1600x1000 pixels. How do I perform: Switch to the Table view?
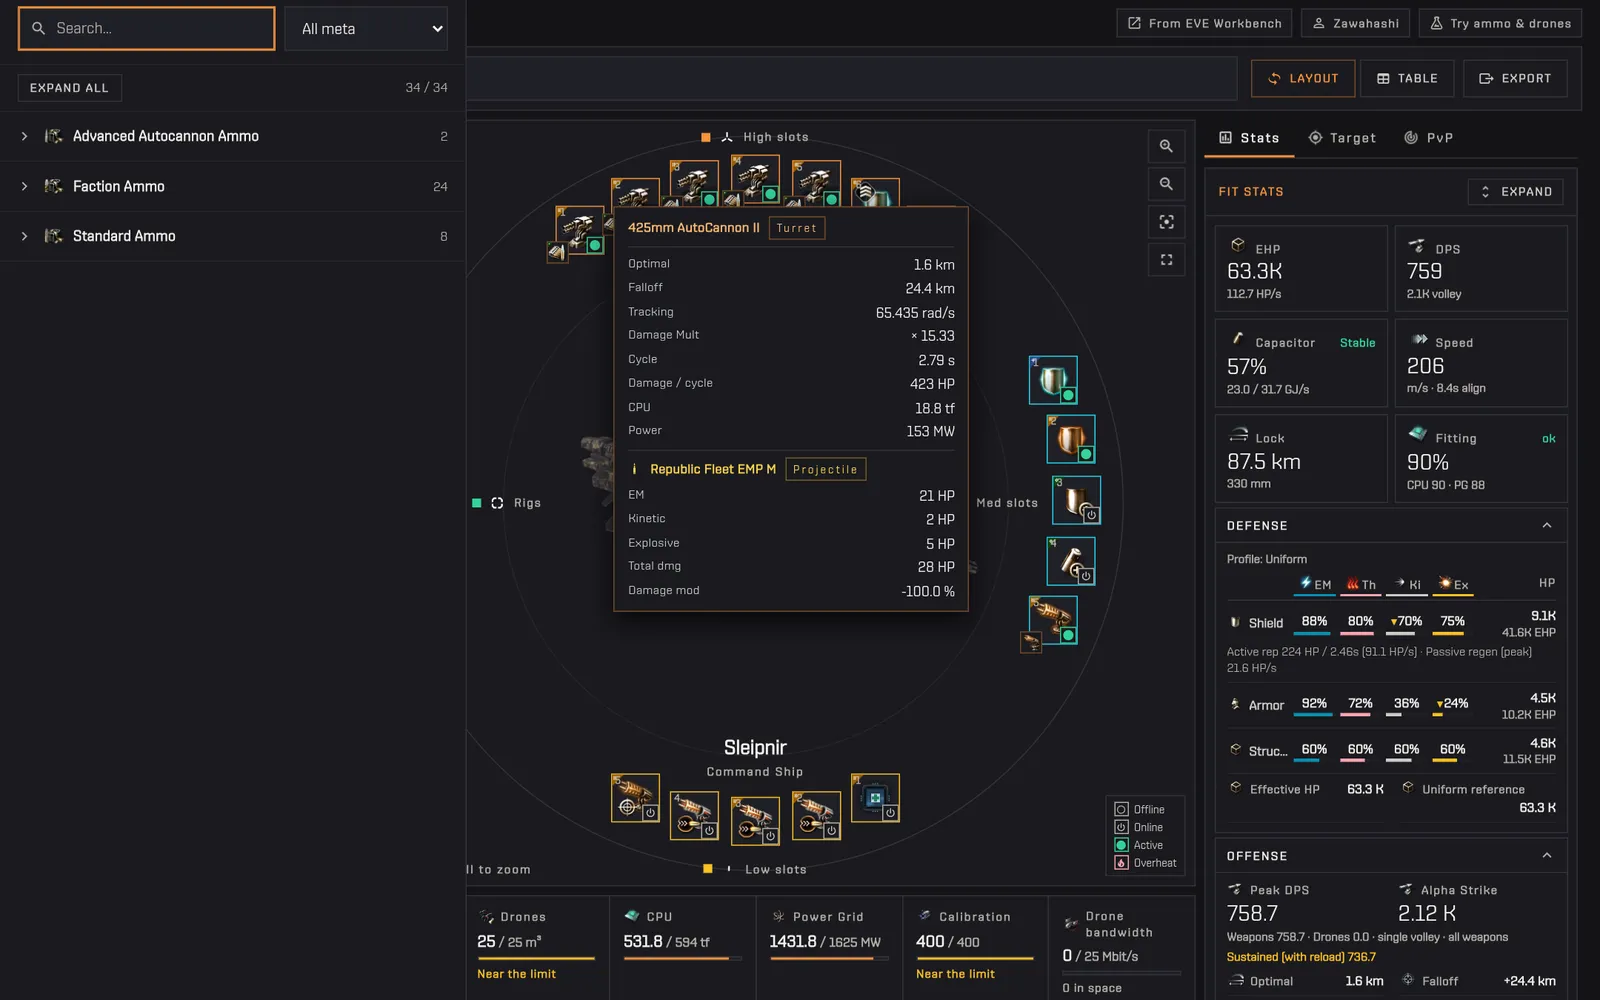coord(1407,78)
